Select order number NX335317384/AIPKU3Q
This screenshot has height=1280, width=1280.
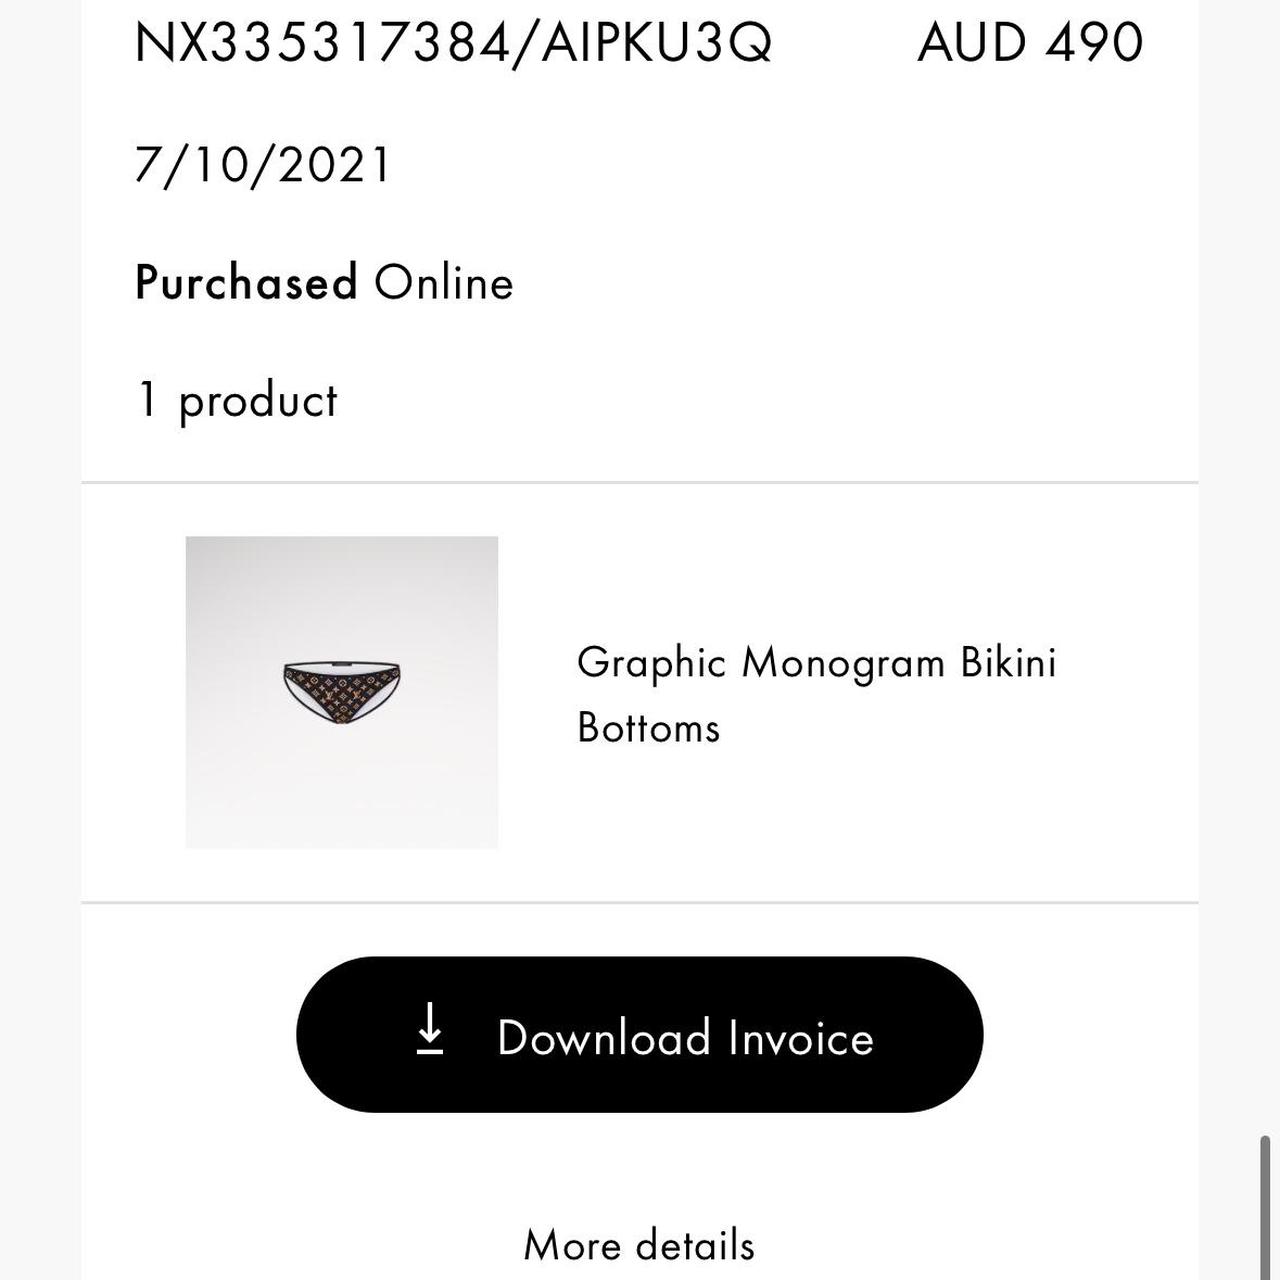453,43
